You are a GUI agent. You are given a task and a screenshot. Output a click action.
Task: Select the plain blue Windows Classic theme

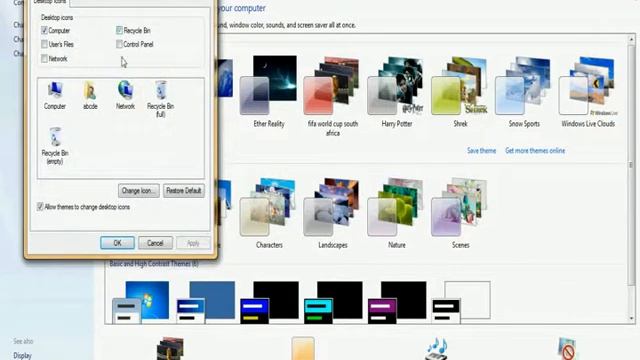point(205,302)
